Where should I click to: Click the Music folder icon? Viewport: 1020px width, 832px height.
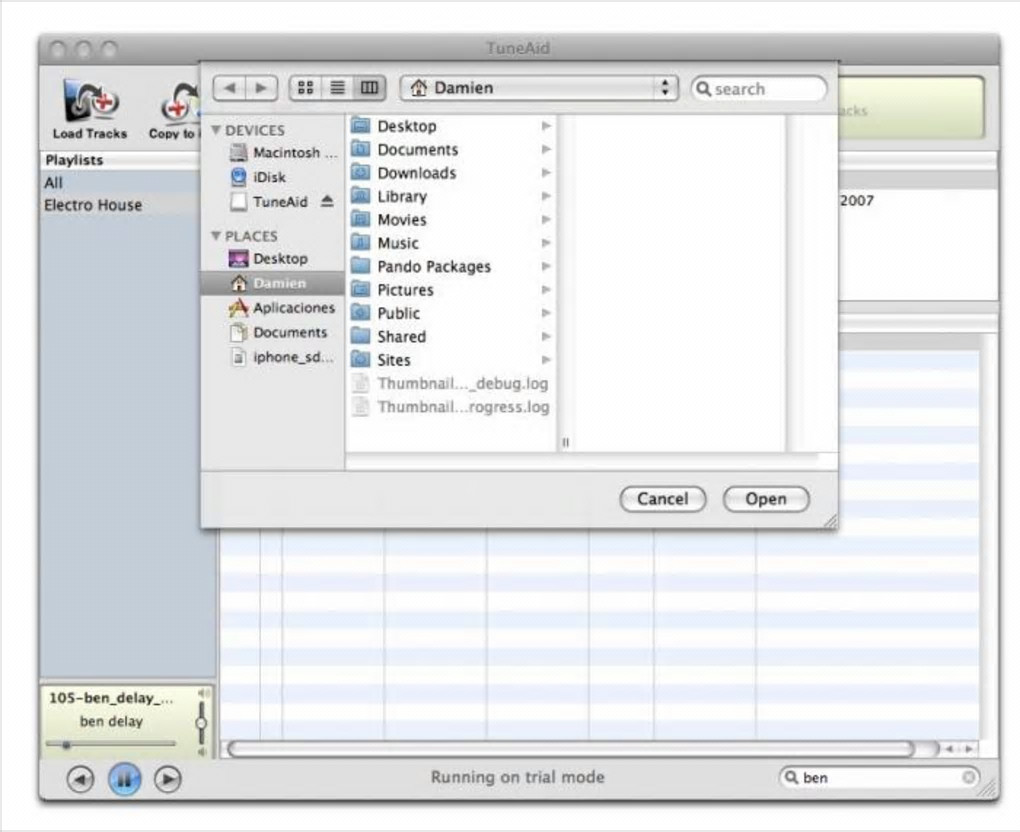(360, 243)
